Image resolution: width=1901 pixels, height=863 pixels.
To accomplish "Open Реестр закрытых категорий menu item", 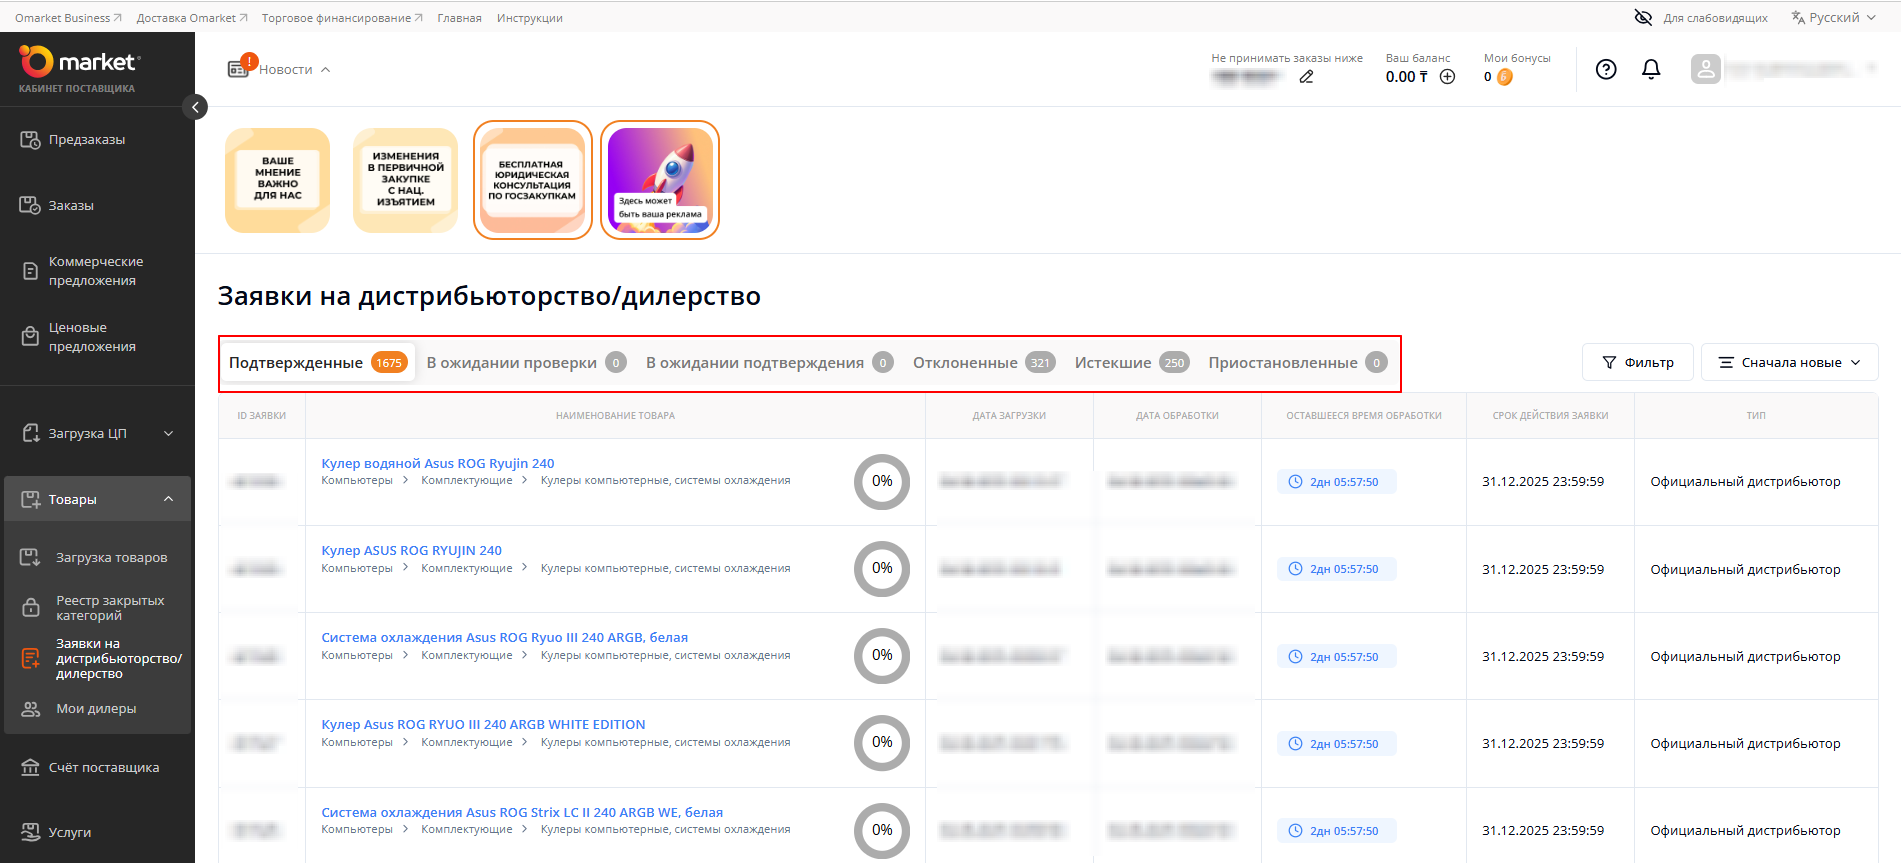I will pos(97,608).
